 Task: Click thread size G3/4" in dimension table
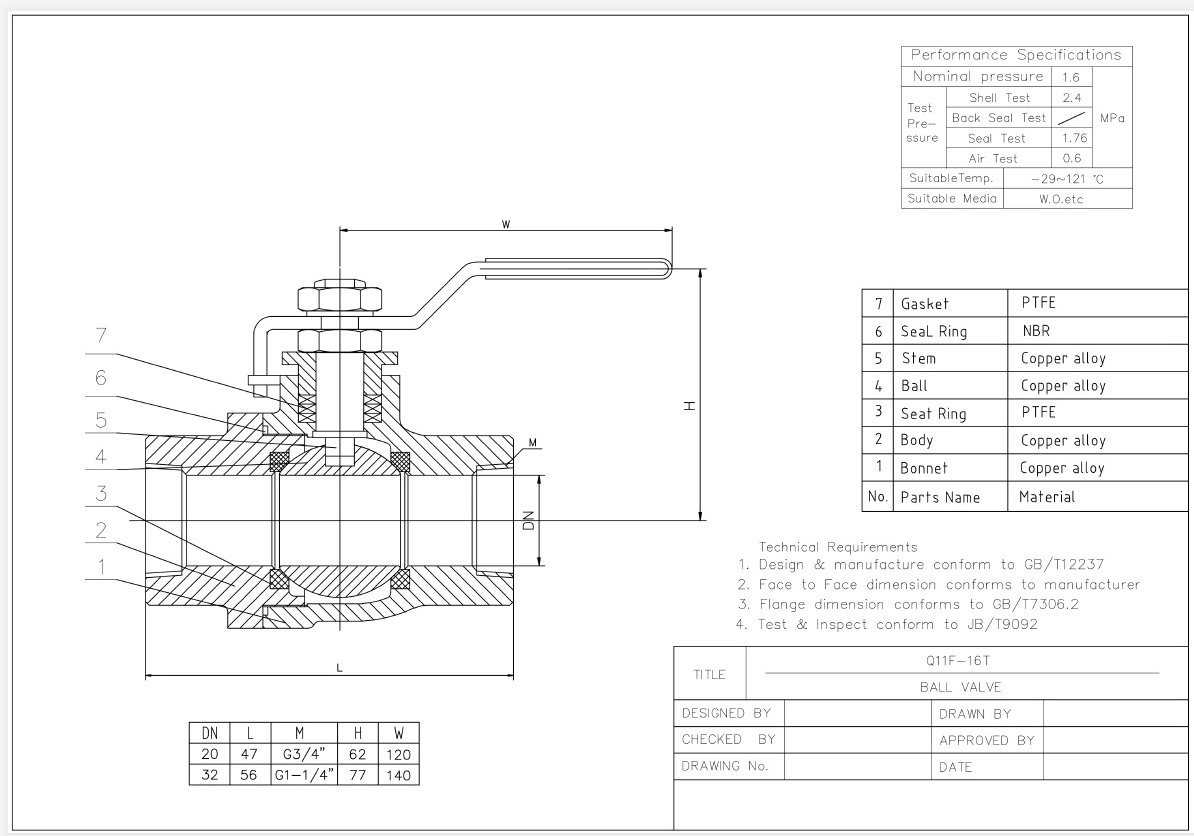pyautogui.click(x=304, y=754)
